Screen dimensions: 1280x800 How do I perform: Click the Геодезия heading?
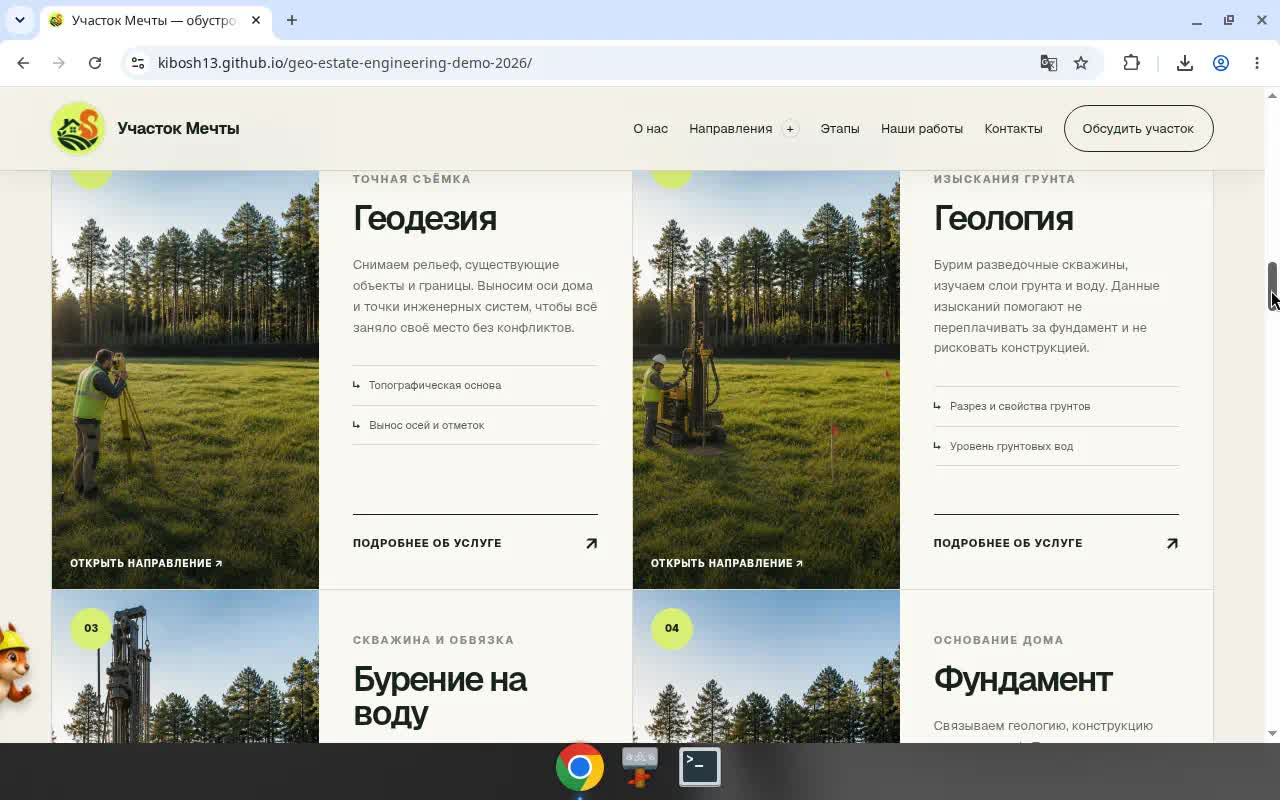pyautogui.click(x=425, y=218)
